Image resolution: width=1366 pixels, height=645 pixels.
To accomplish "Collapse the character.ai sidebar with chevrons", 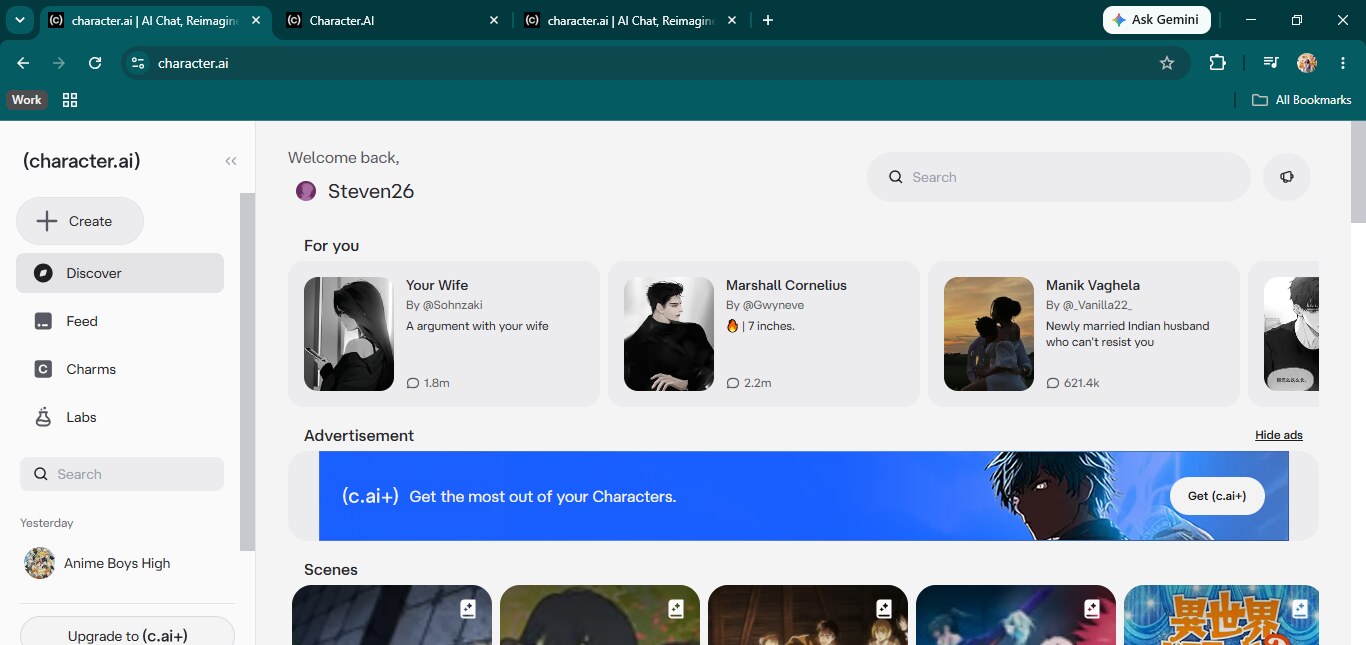I will (x=231, y=161).
